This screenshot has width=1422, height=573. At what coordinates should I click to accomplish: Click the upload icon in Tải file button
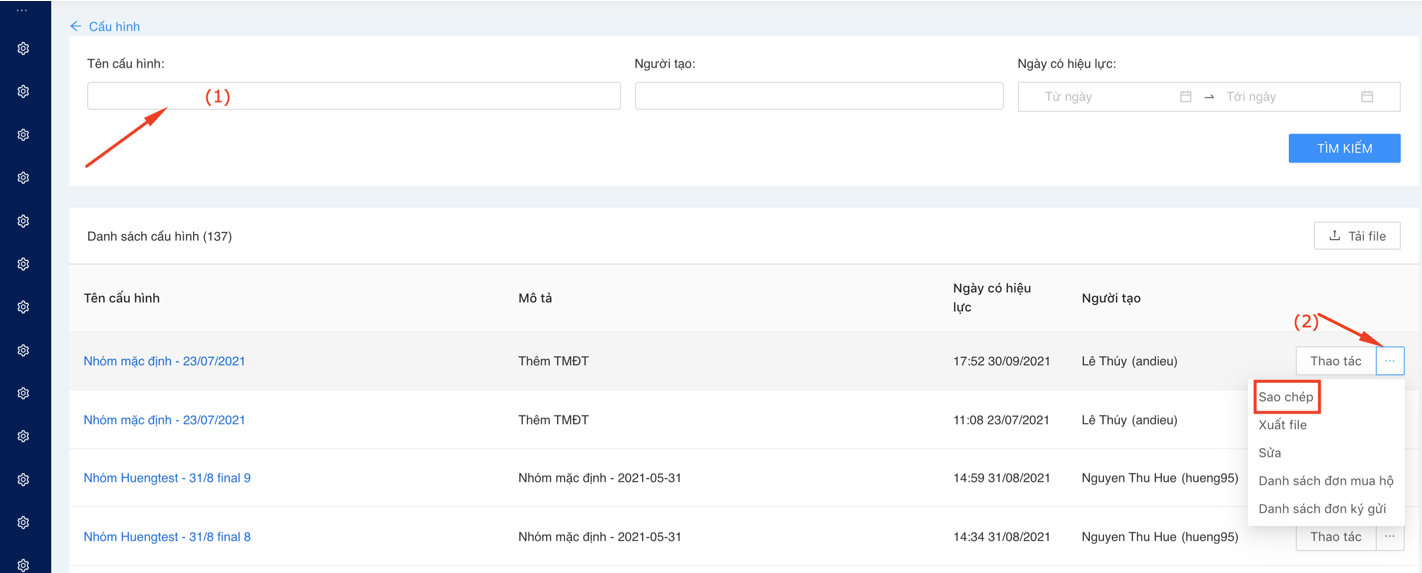click(1334, 236)
